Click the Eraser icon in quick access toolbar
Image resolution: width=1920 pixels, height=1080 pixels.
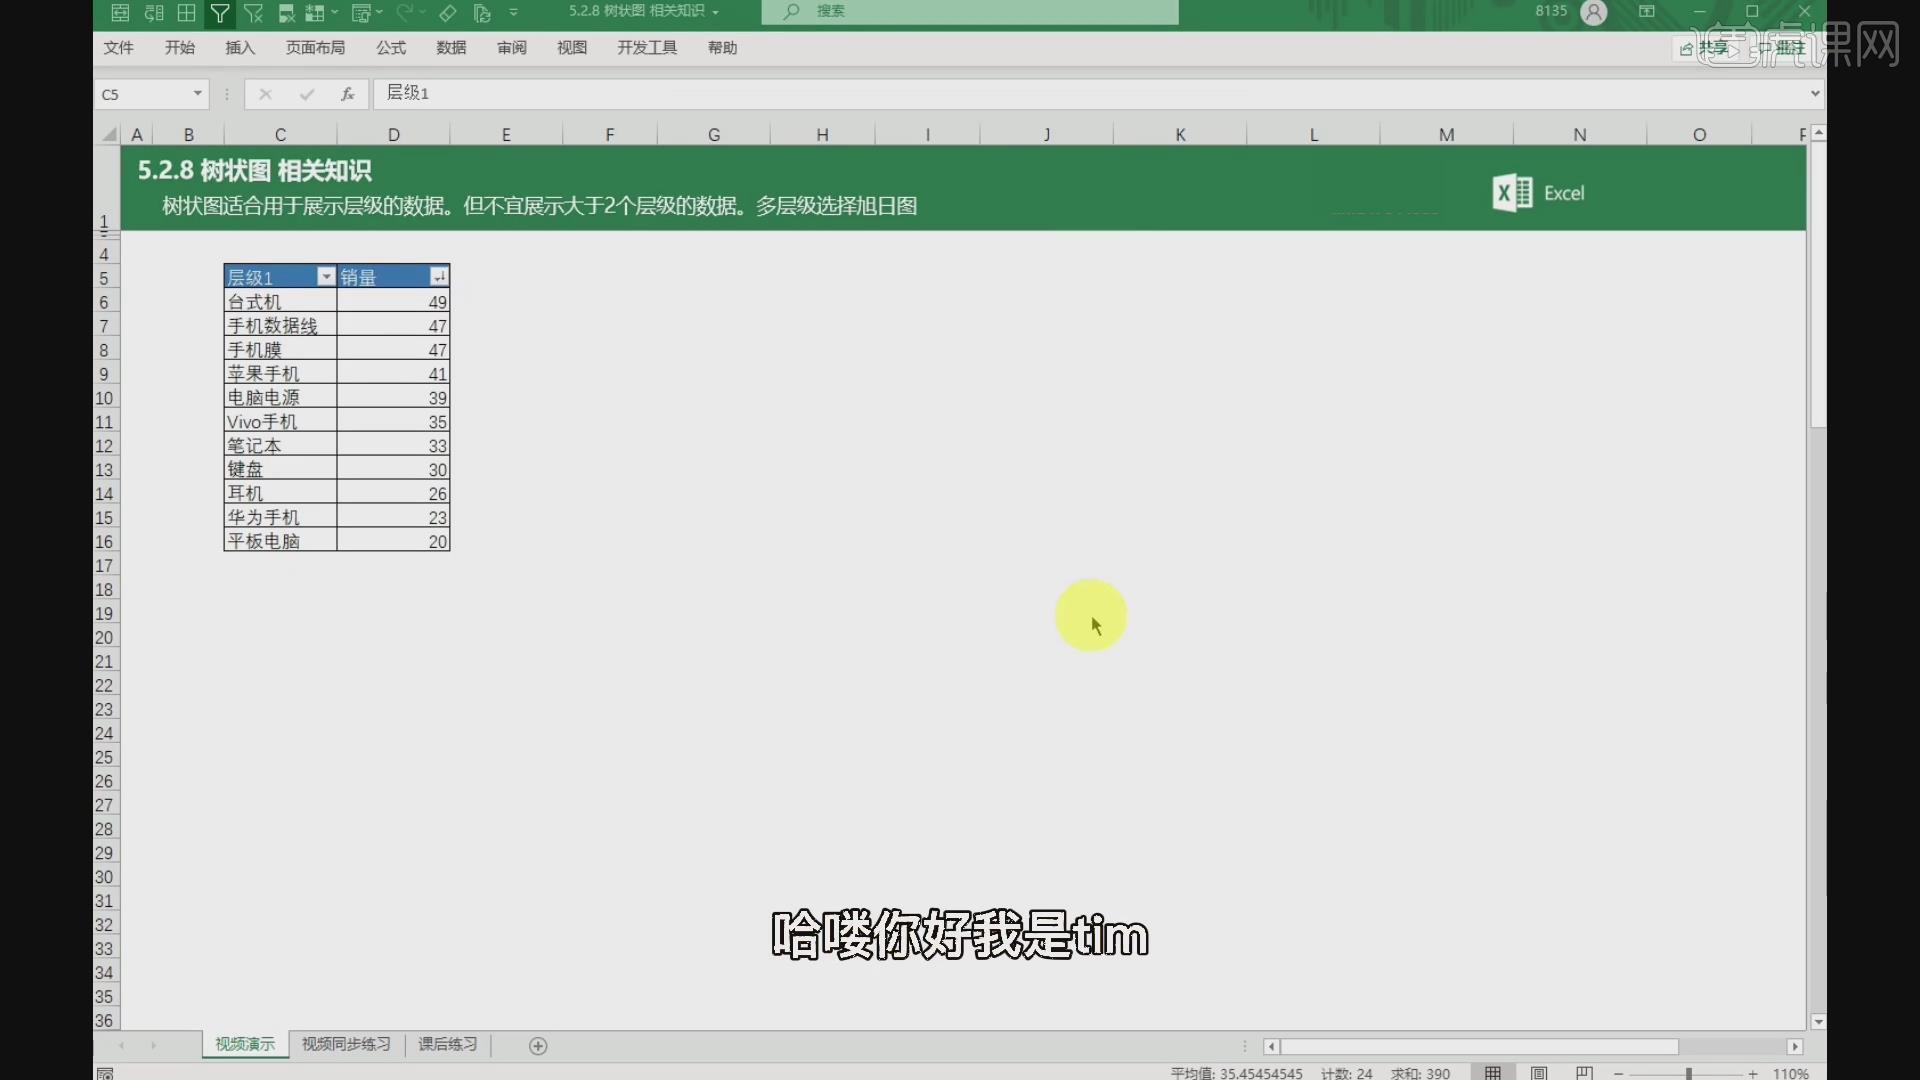click(447, 13)
